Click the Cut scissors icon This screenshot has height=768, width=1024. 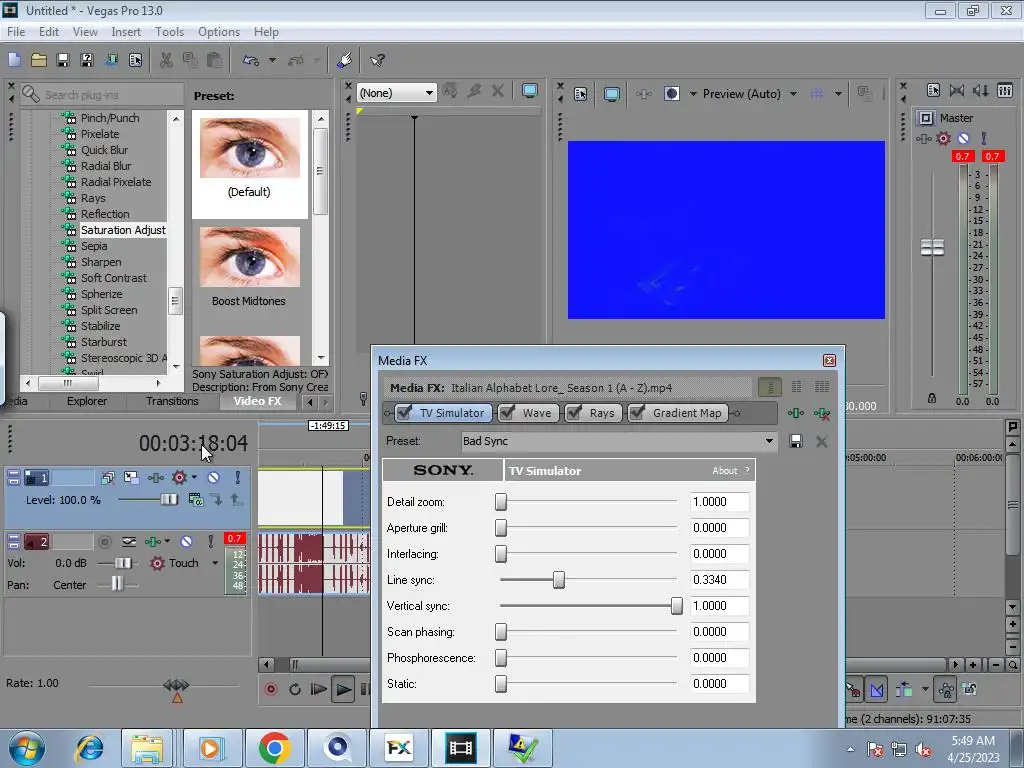click(167, 60)
